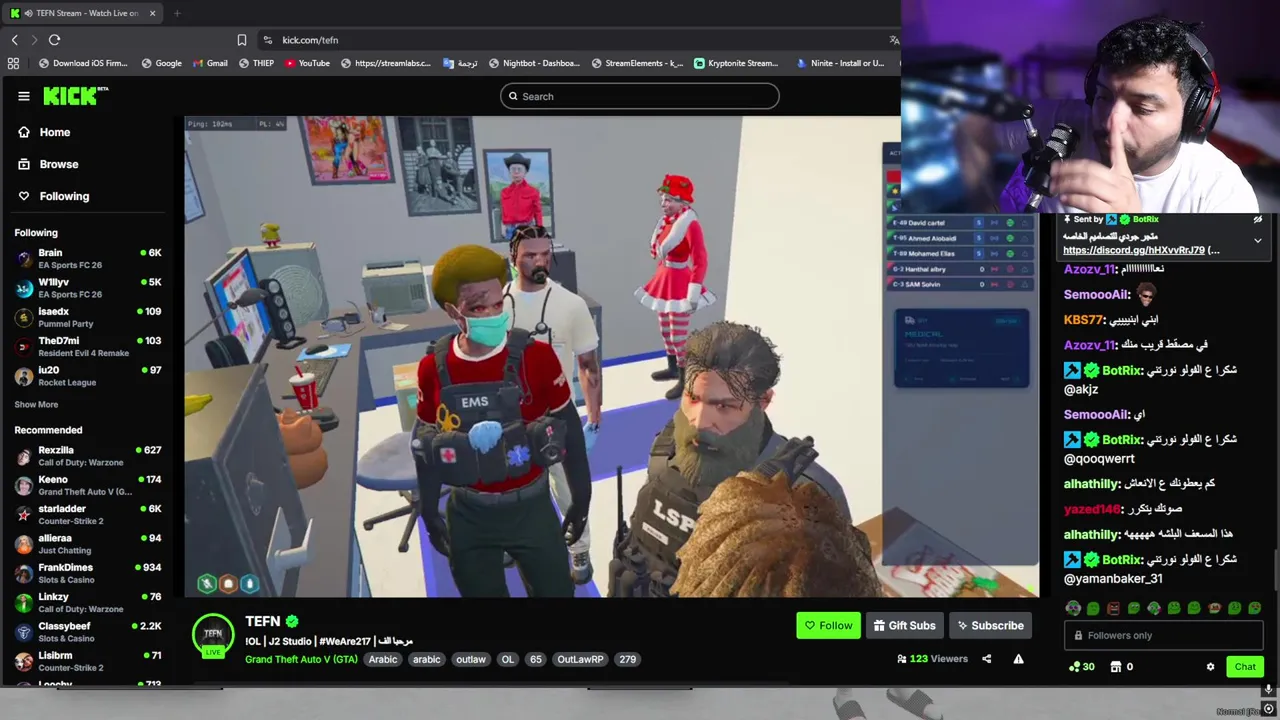Open chat settings gear icon

tap(1210, 667)
